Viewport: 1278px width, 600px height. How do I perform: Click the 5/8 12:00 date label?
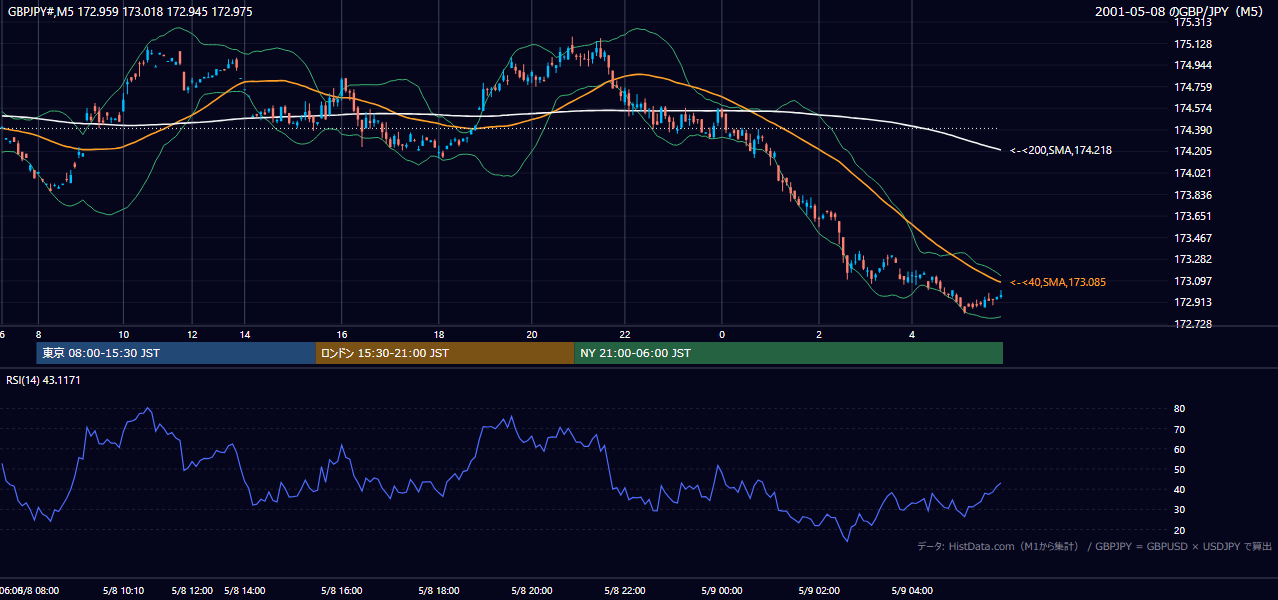(192, 590)
